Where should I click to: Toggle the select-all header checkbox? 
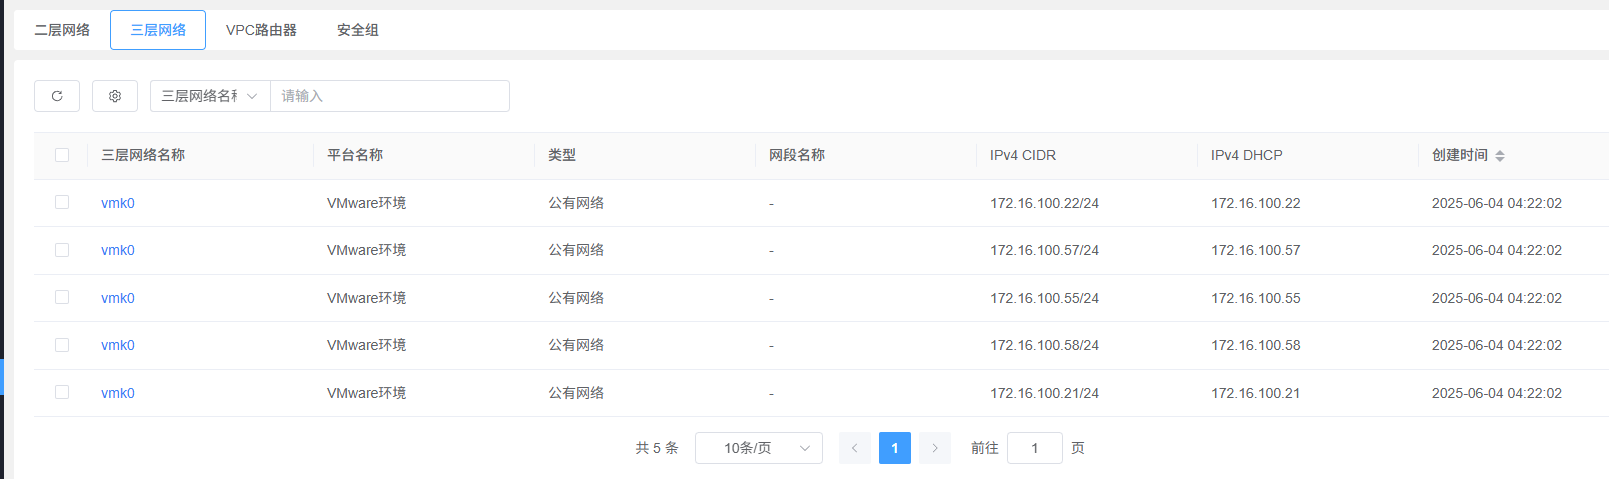[62, 155]
